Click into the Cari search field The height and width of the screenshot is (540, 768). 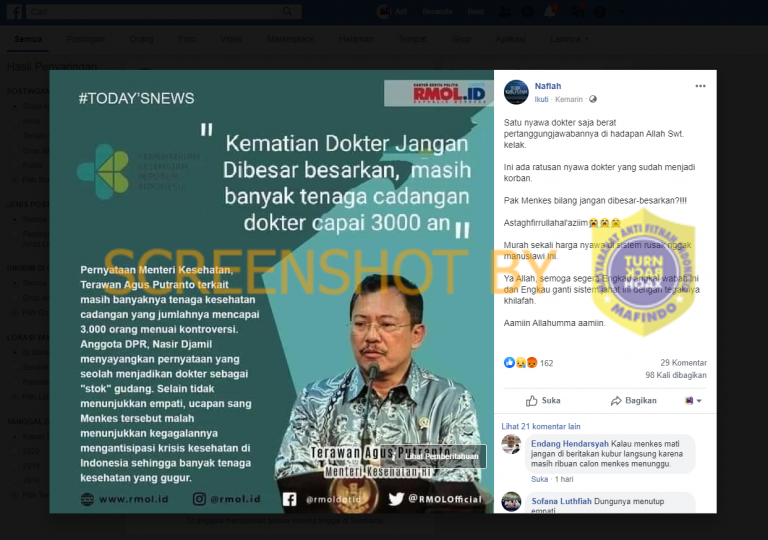click(x=154, y=11)
